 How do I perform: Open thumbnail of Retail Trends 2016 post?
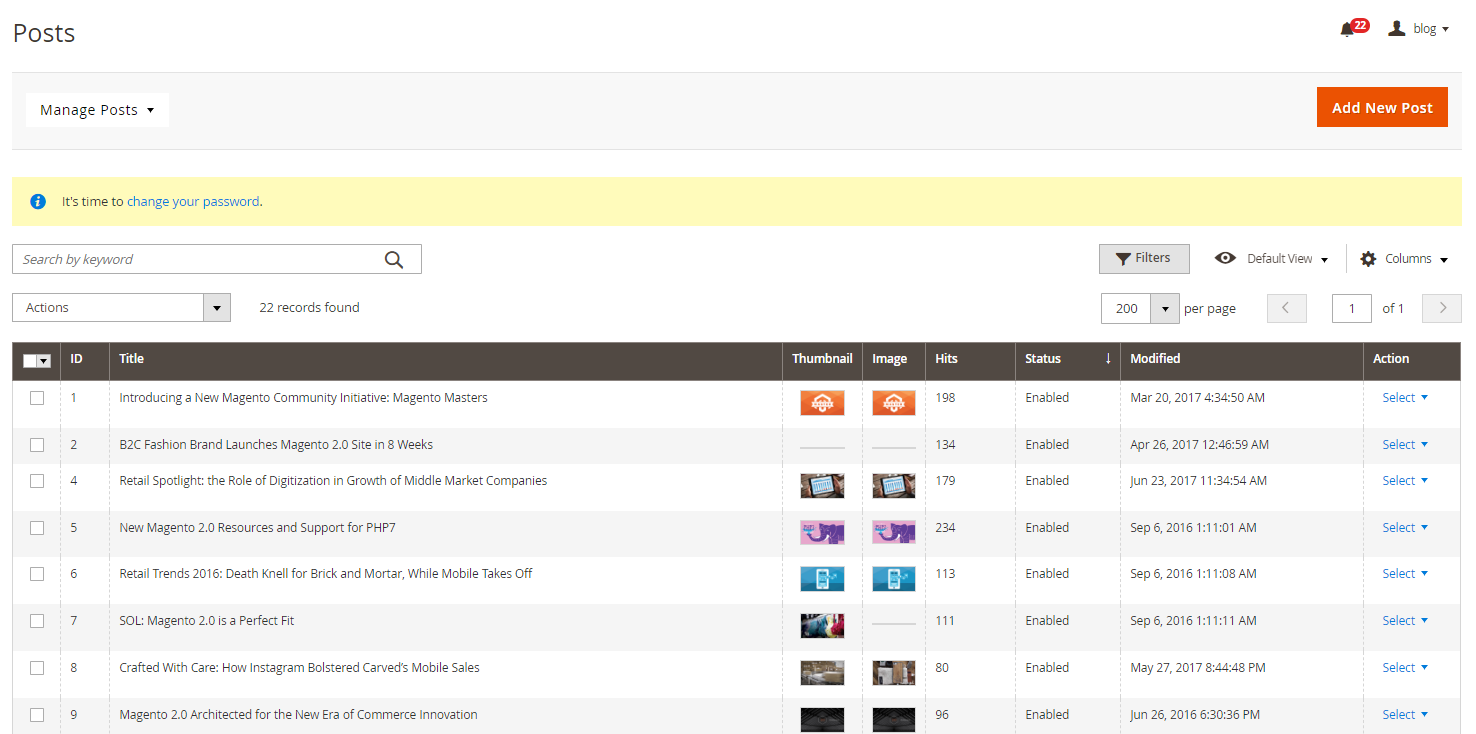click(822, 579)
